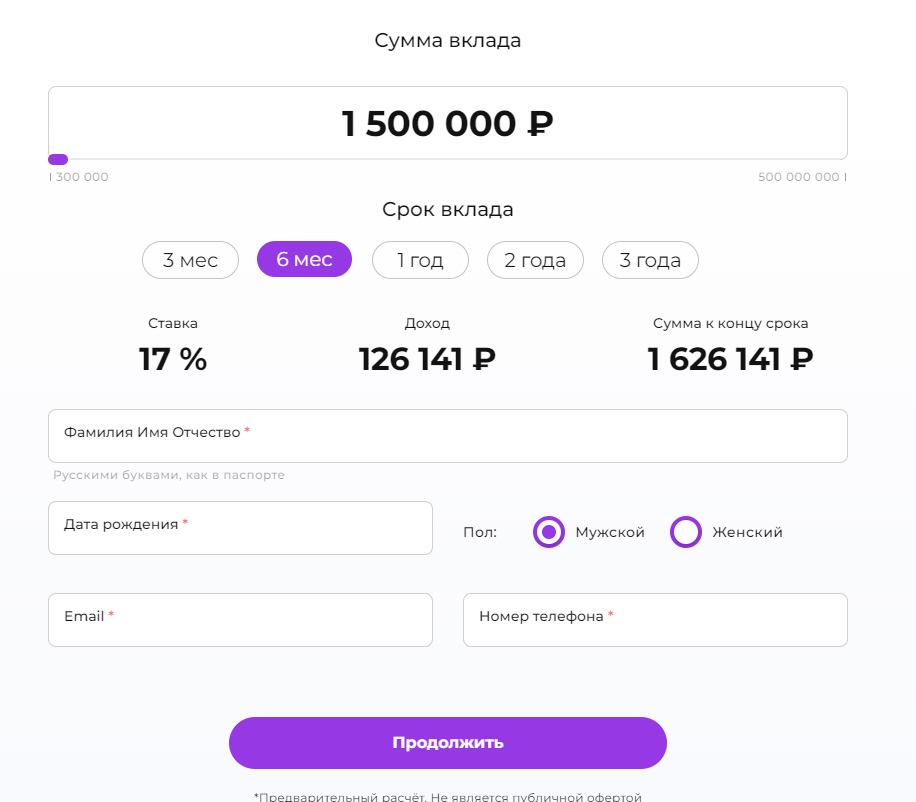916x802 pixels.
Task: Select the 3 мес deposit term
Action: coord(190,260)
